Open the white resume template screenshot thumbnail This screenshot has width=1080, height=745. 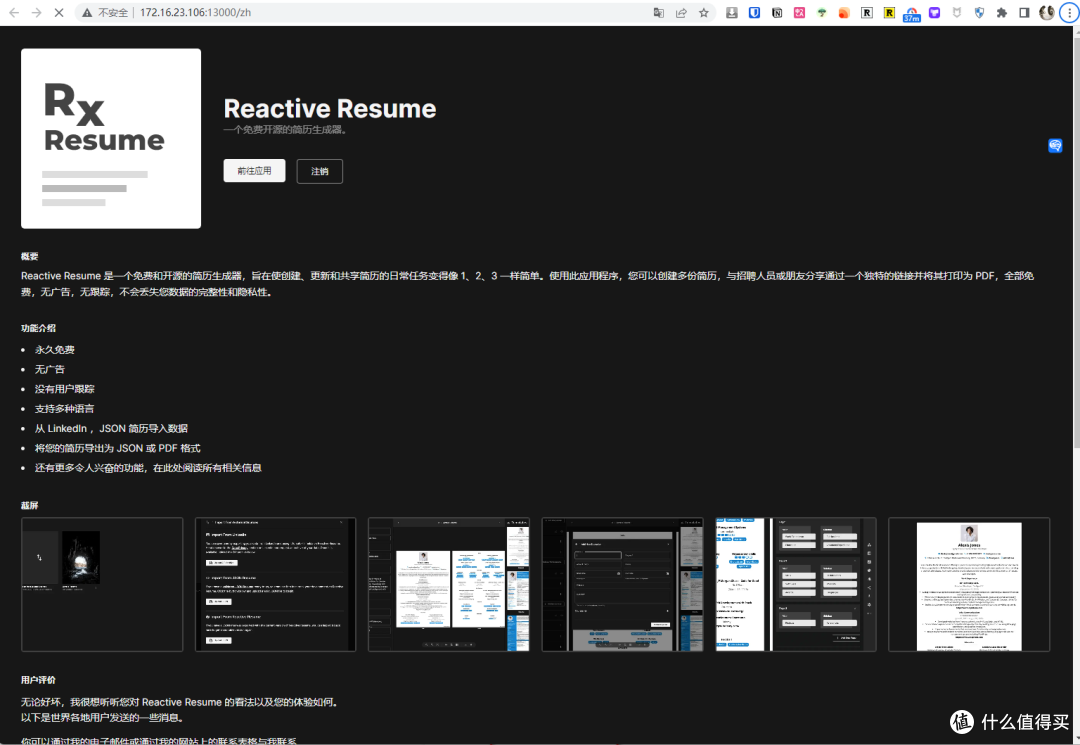click(968, 584)
